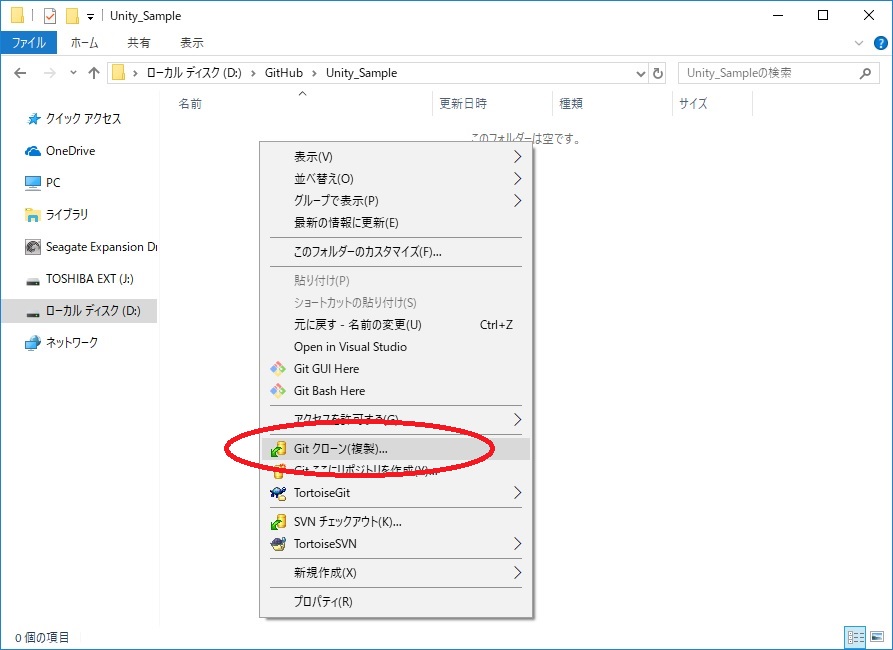Switch to the 表示 ribbon tab
The width and height of the screenshot is (893, 650).
click(x=192, y=42)
